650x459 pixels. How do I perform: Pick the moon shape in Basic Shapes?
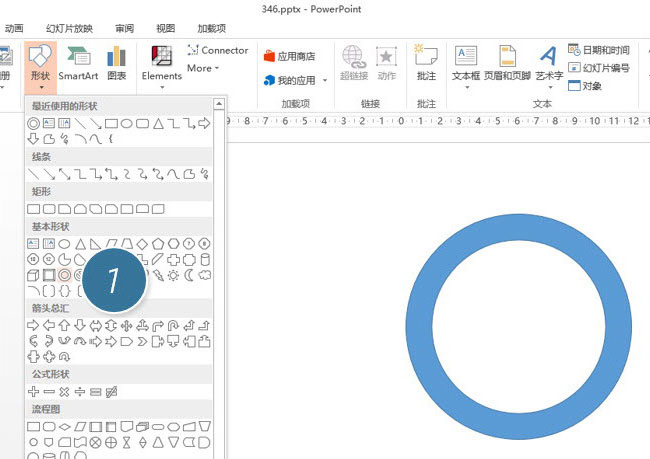[x=190, y=275]
